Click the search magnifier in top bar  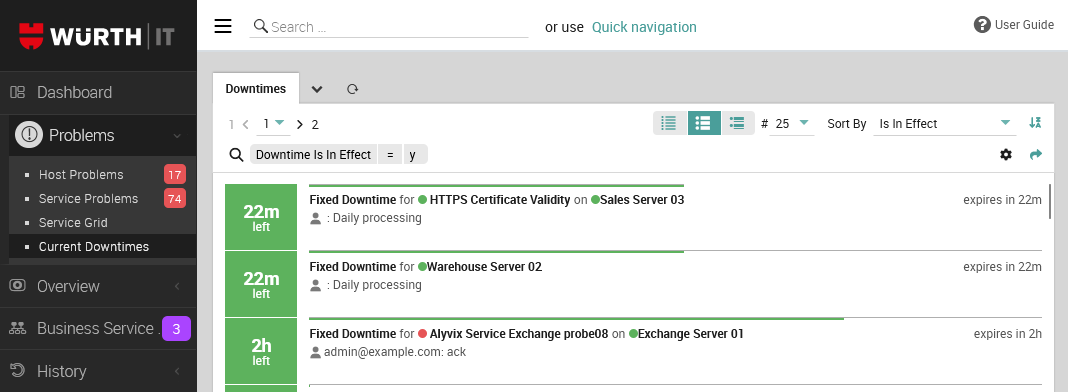click(260, 27)
